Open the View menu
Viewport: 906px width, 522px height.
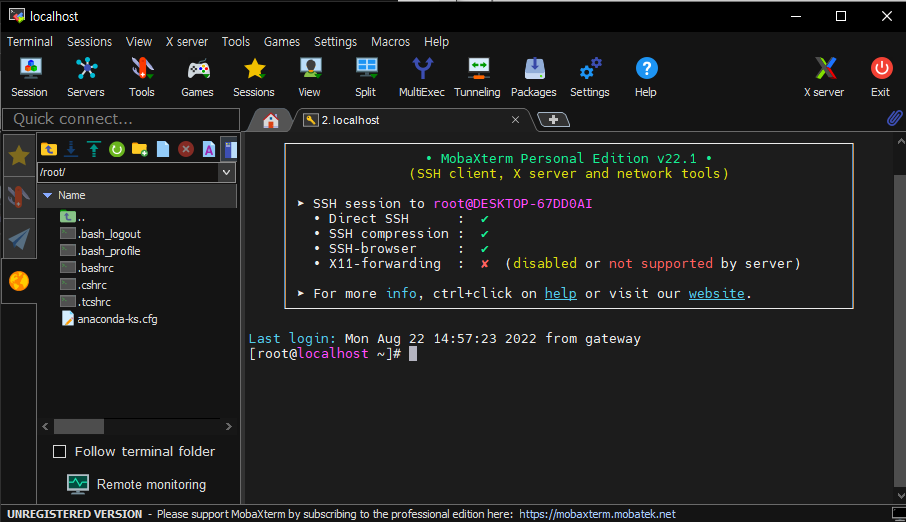(139, 42)
